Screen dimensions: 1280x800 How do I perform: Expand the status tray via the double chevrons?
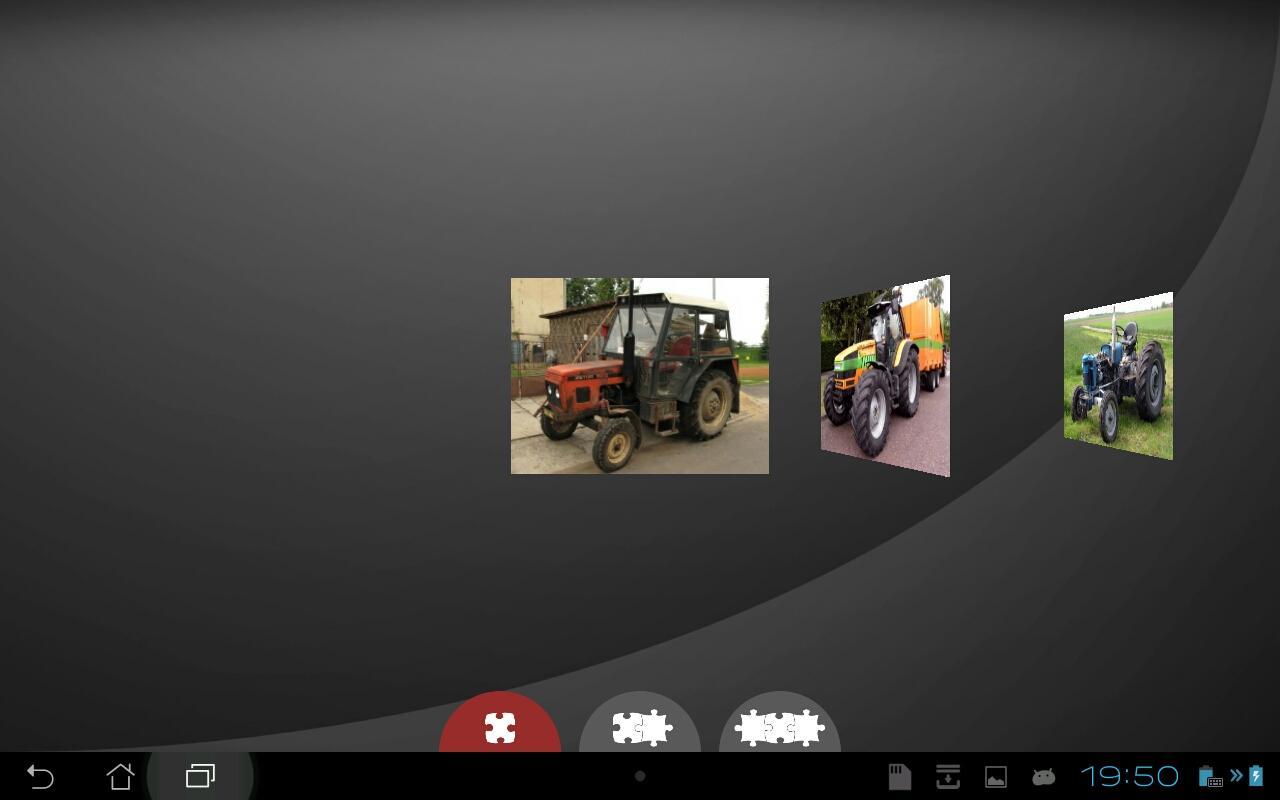pyautogui.click(x=1236, y=775)
